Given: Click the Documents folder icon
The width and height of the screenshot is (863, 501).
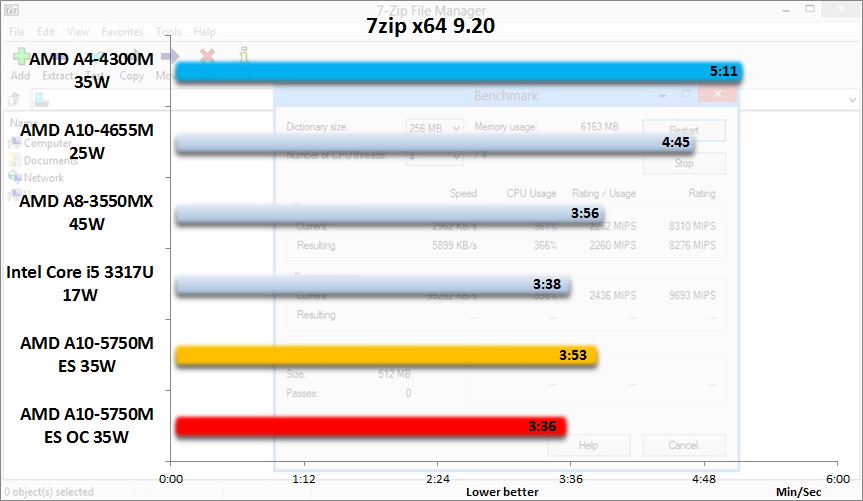Looking at the screenshot, I should [14, 160].
